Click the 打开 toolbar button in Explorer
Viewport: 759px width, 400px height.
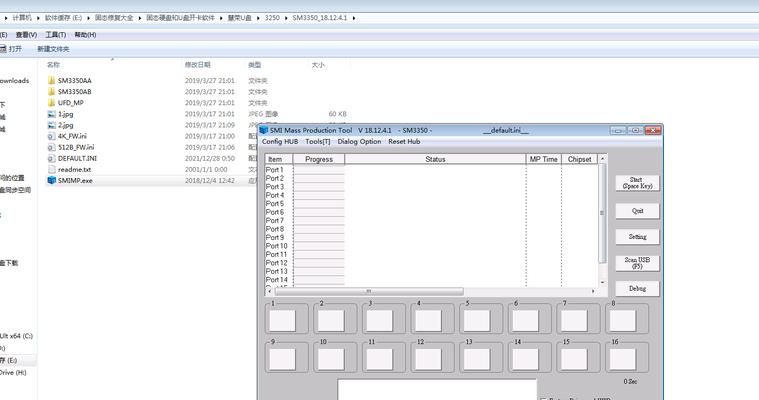coord(11,49)
